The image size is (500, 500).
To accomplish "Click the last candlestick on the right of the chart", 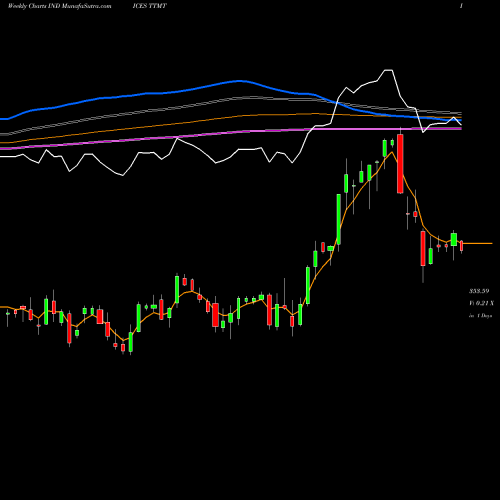I will (x=461, y=246).
